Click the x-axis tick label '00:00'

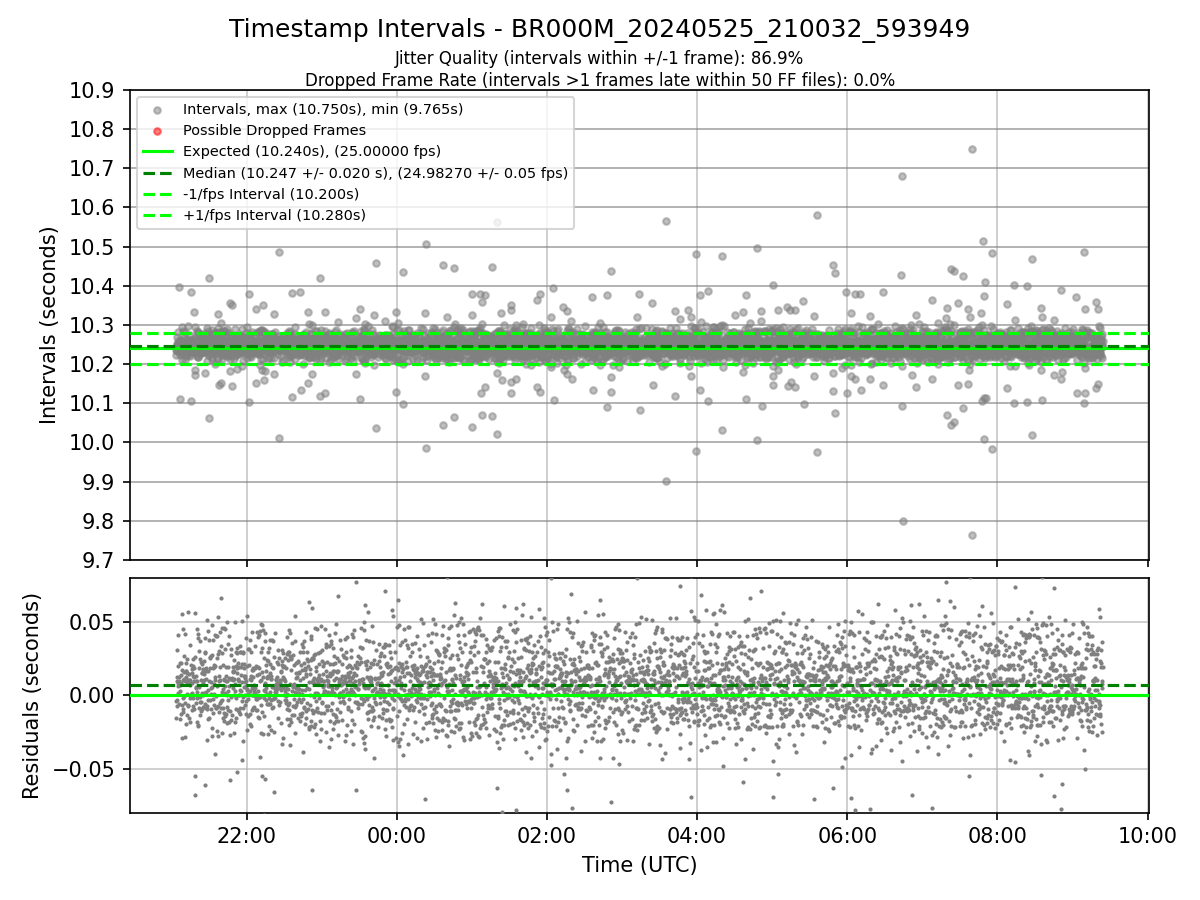[396, 834]
